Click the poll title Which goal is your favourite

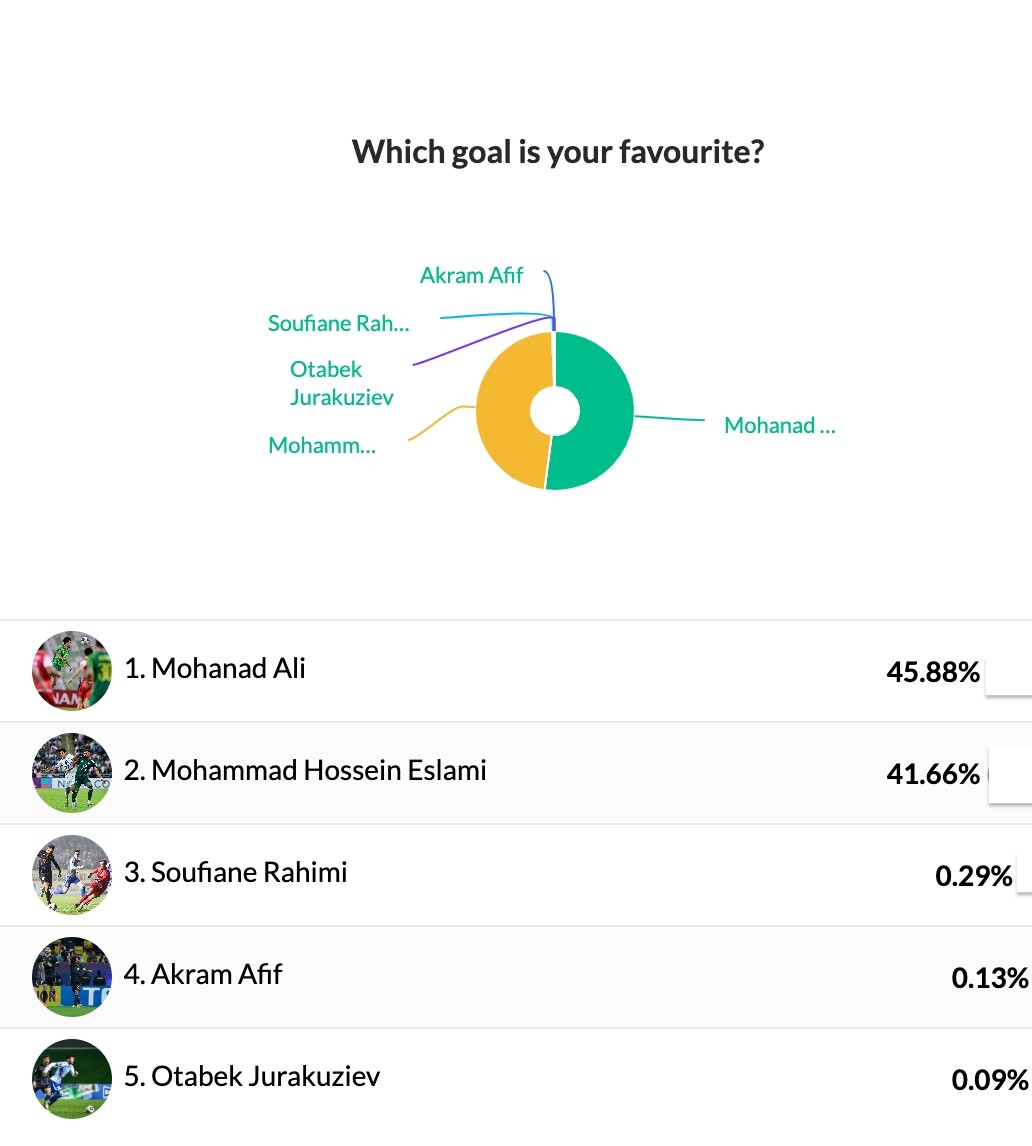(x=558, y=153)
